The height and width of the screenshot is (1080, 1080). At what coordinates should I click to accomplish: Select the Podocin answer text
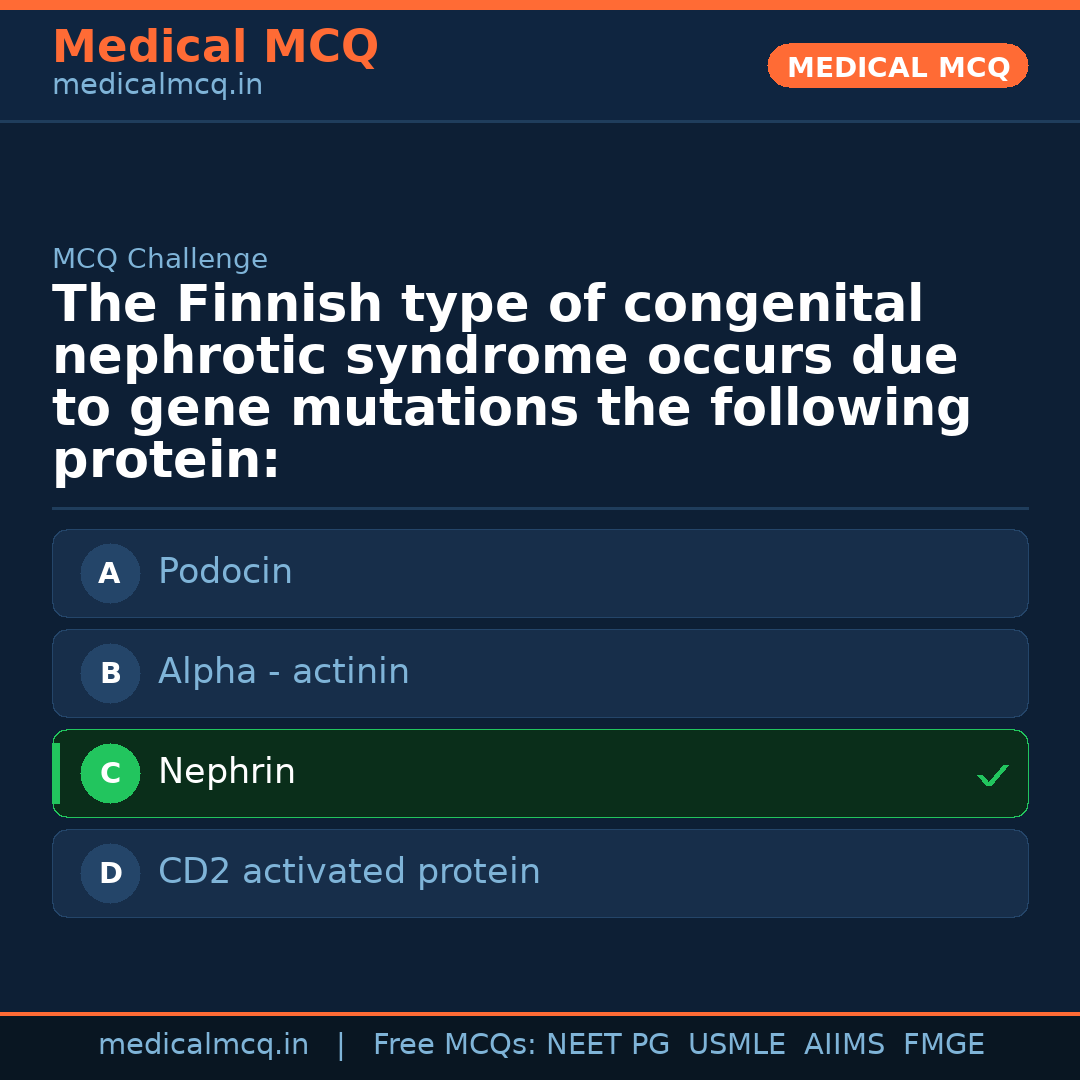point(225,572)
